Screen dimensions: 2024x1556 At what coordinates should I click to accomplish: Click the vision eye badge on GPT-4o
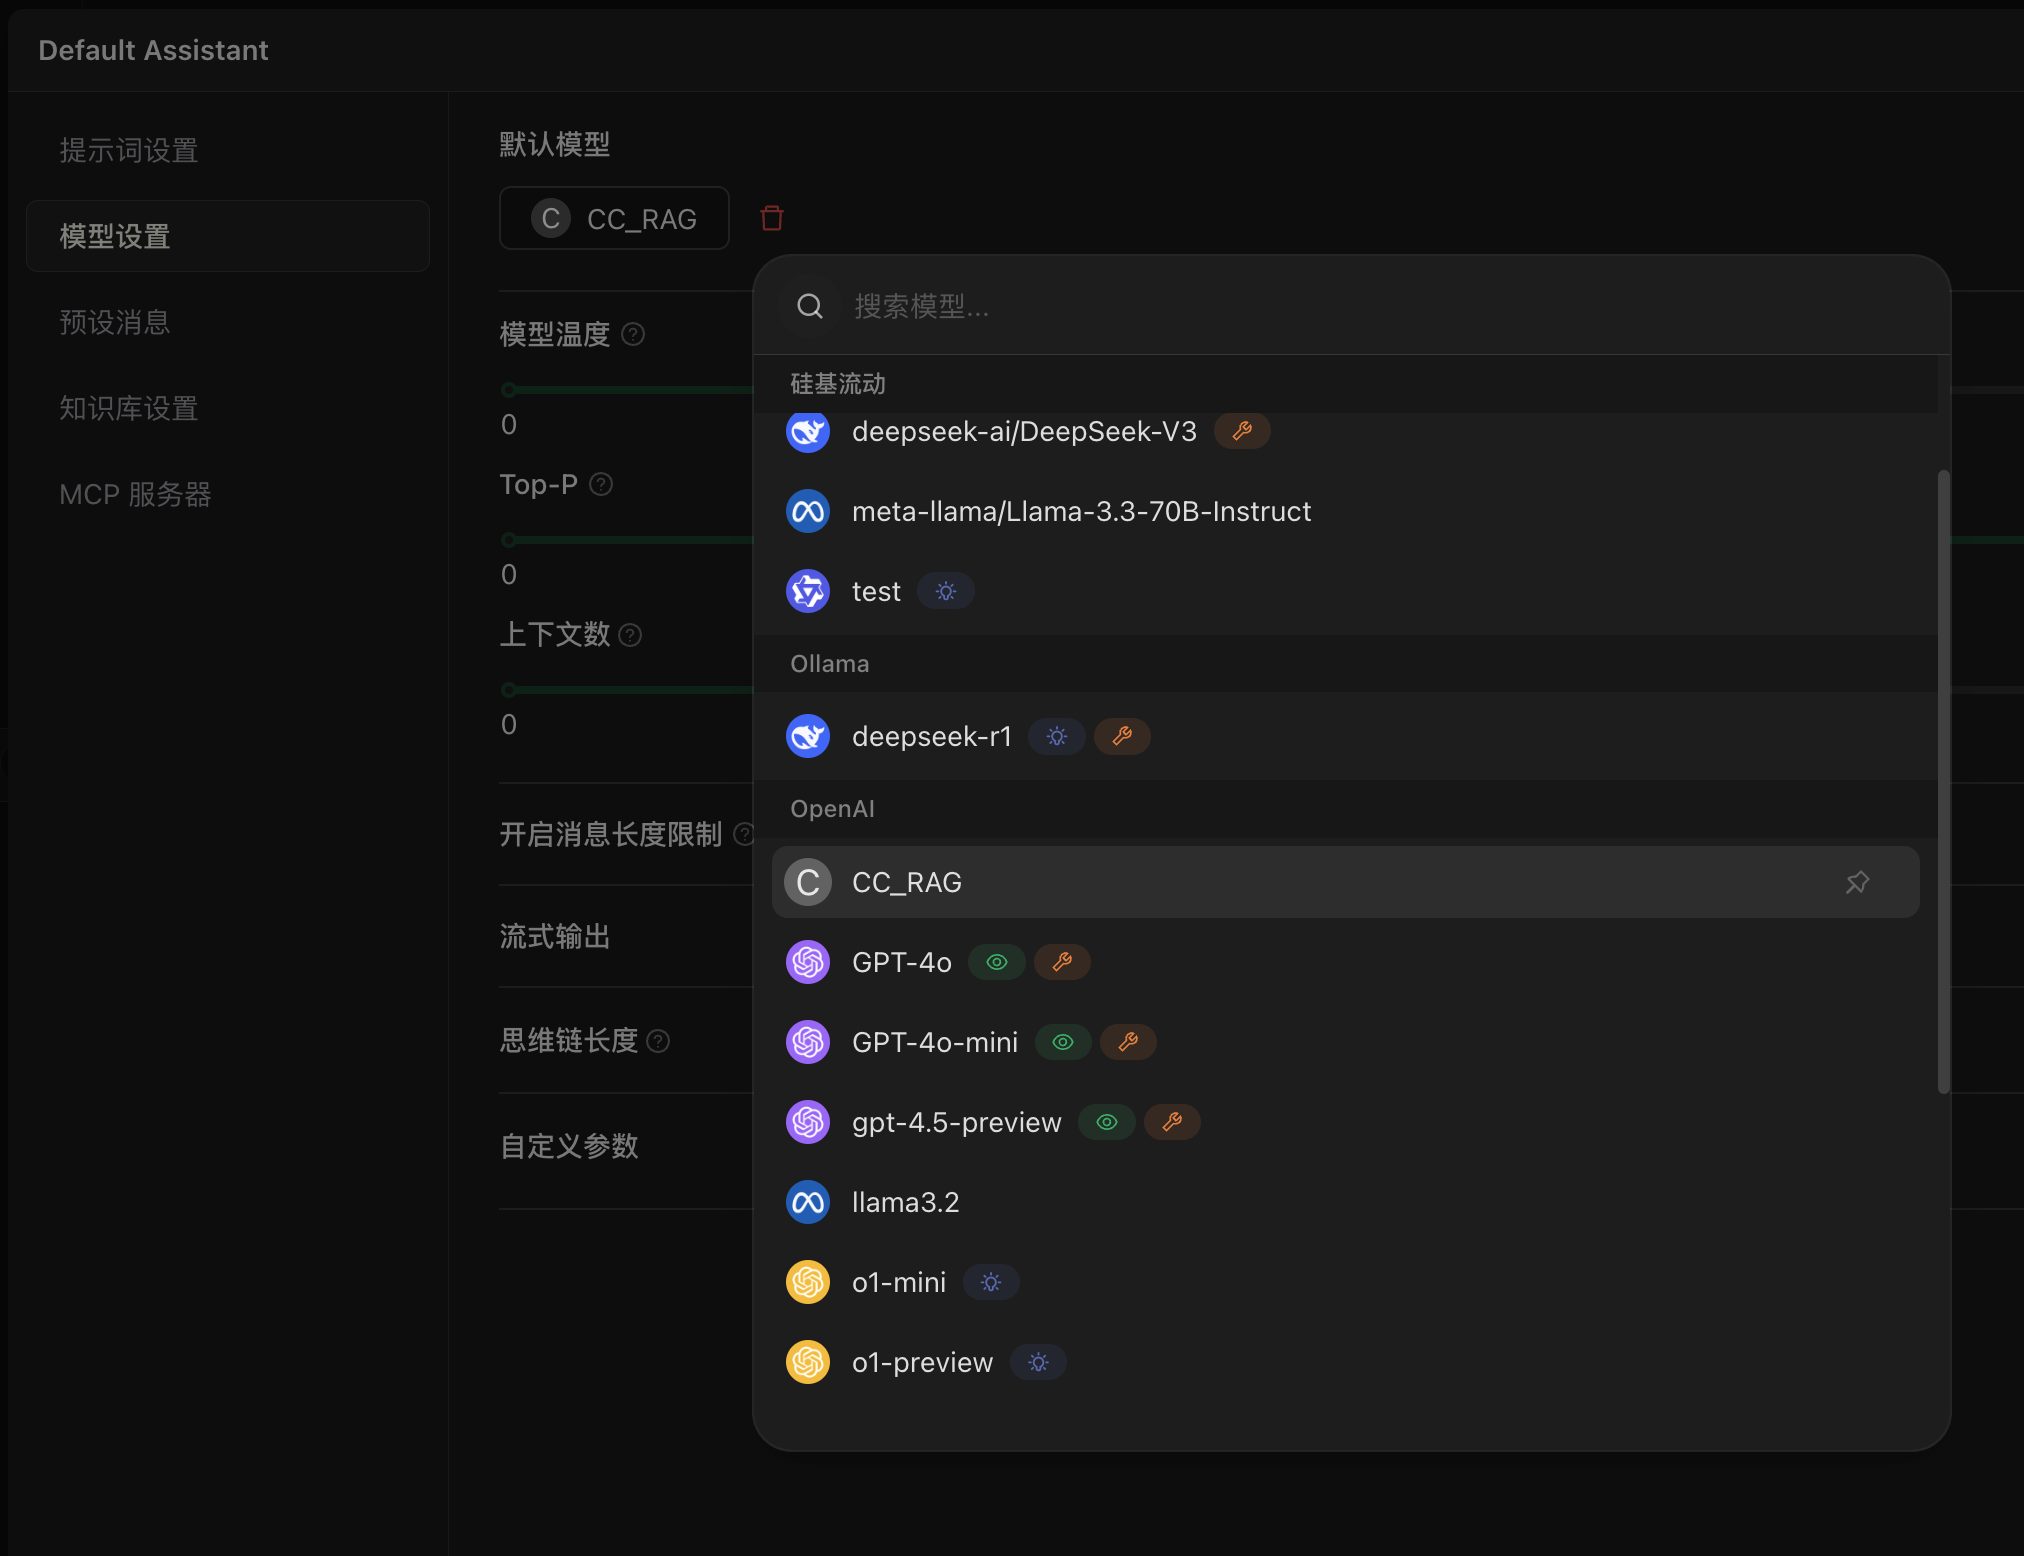coord(997,962)
